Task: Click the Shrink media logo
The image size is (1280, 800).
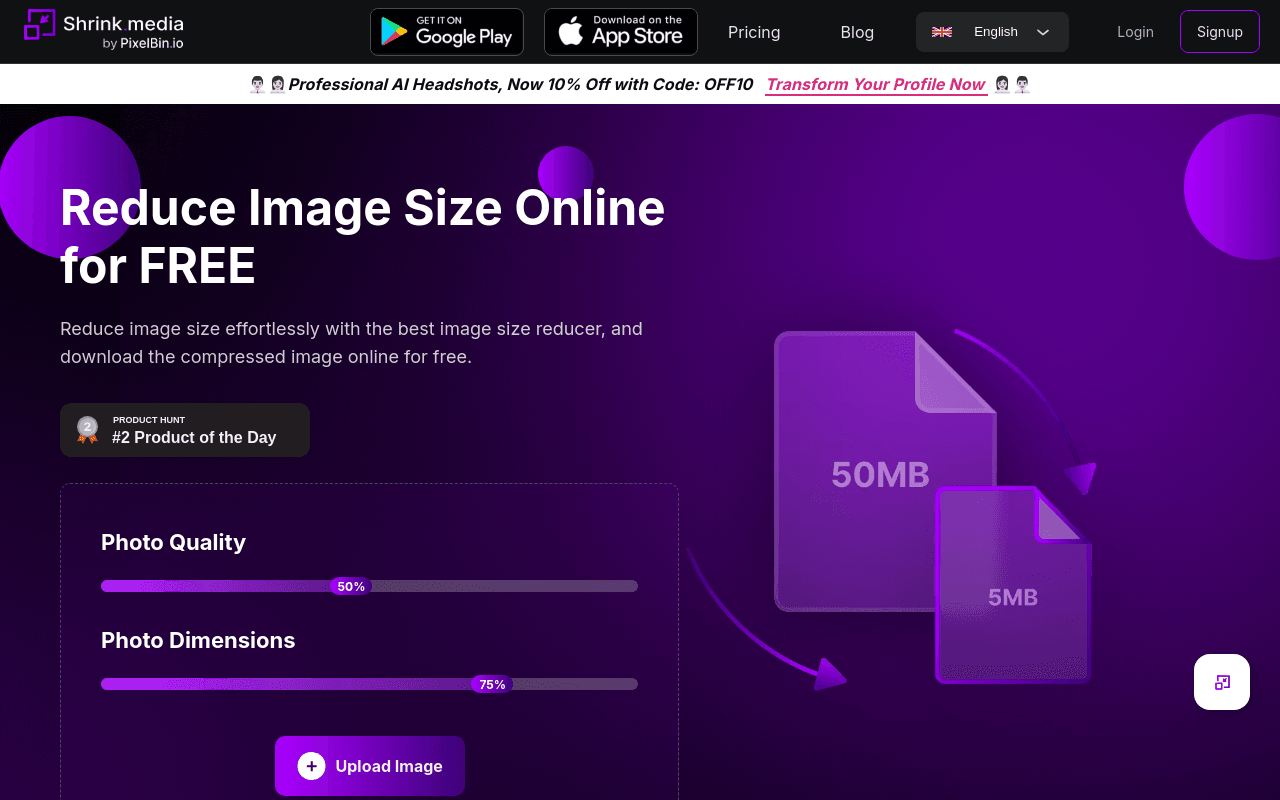Action: (104, 31)
